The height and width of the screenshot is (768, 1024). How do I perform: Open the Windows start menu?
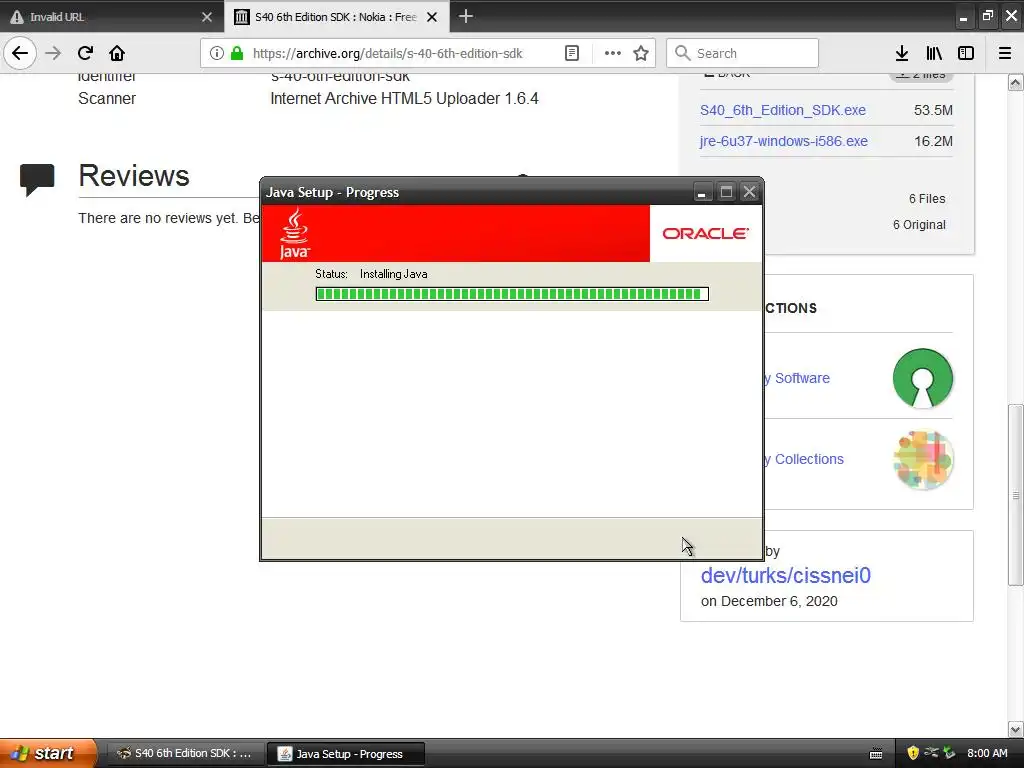[48, 753]
